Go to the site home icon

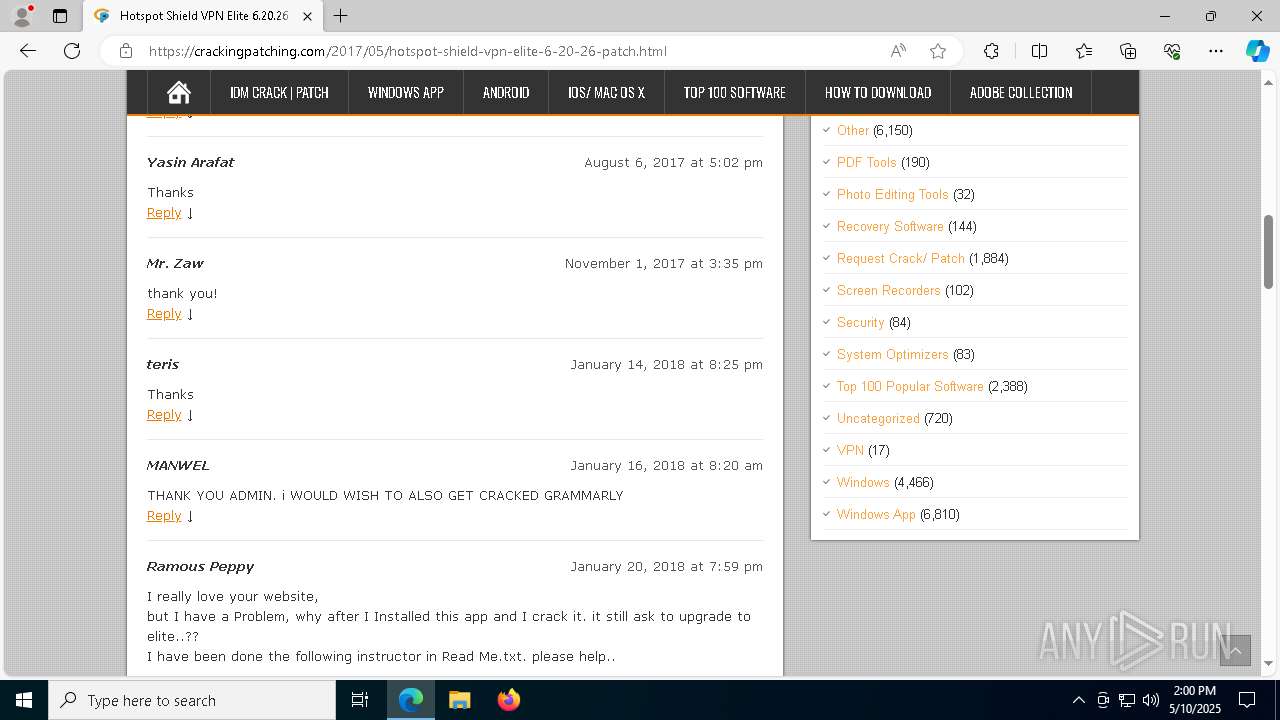[179, 93]
